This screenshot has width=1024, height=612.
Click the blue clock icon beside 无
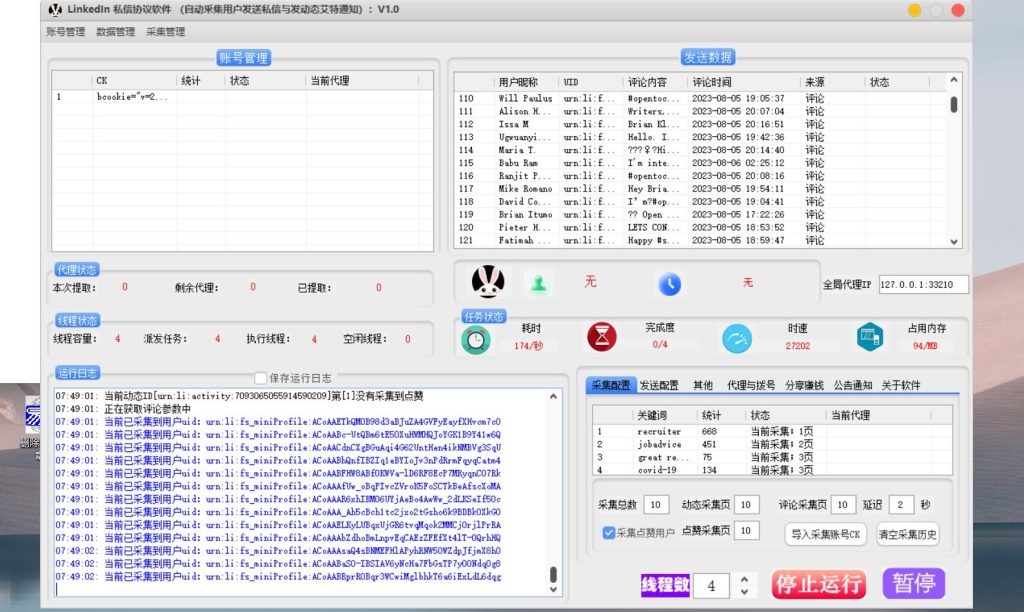tap(669, 283)
